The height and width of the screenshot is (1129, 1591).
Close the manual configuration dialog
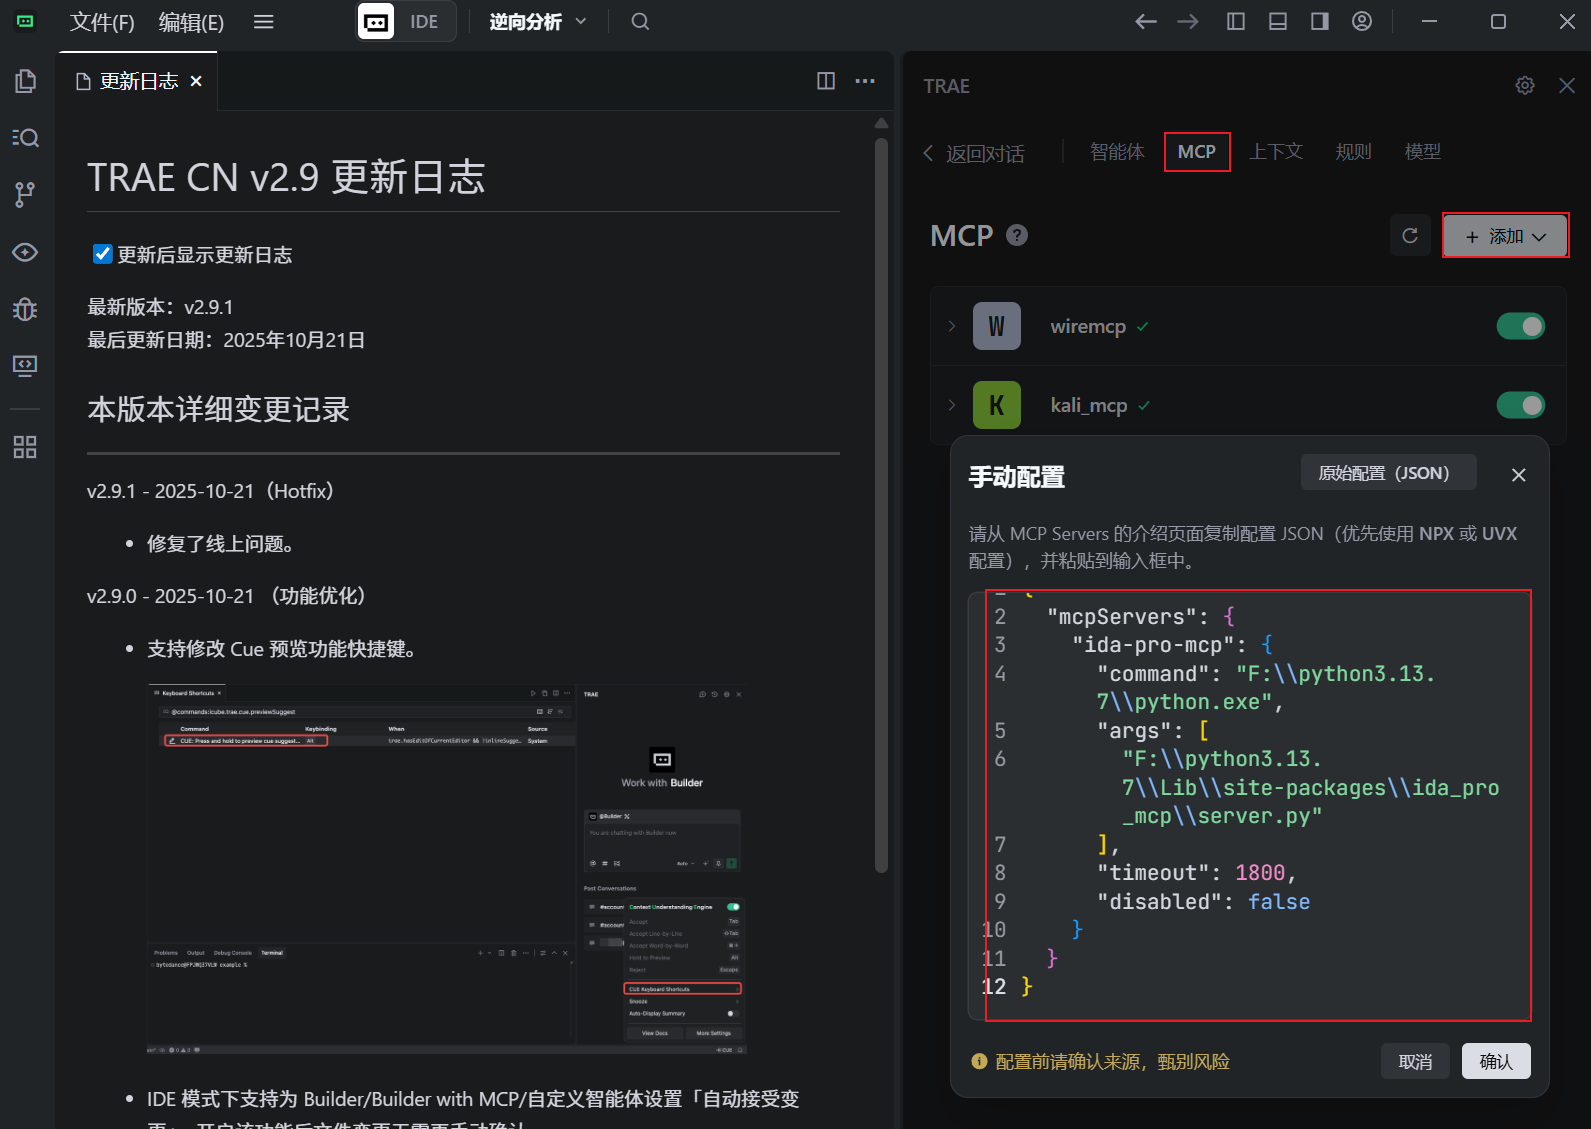[1519, 475]
